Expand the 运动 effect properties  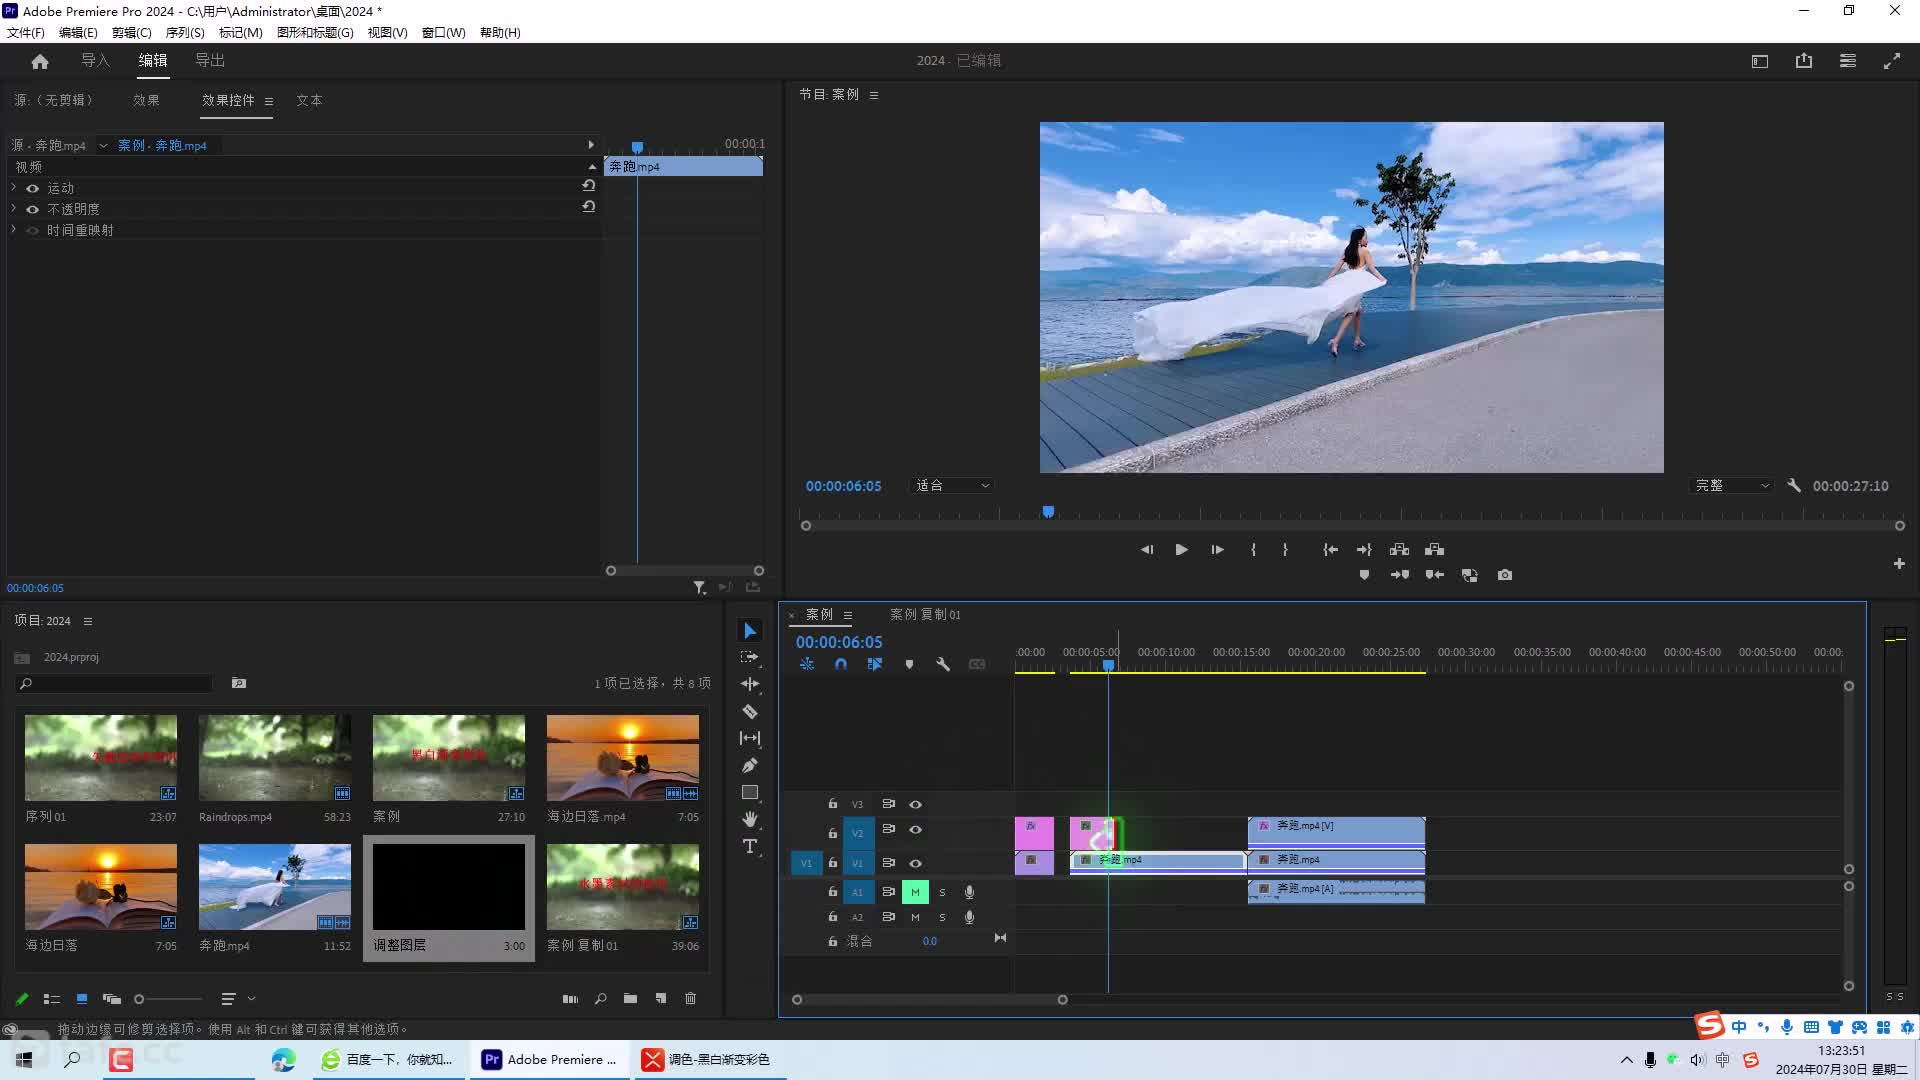coord(13,187)
